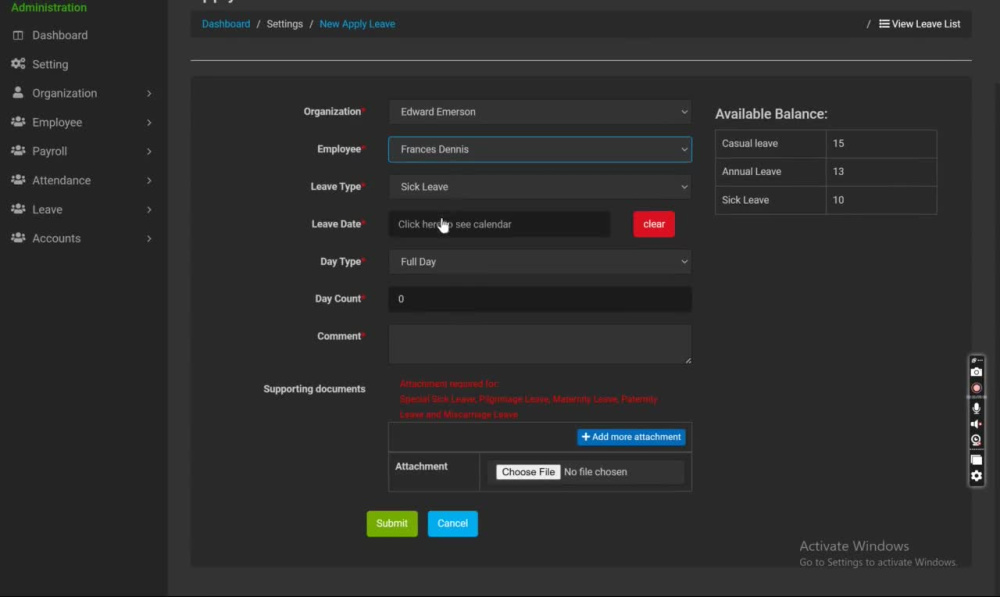This screenshot has height=597, width=1000.
Task: Click the Sick Leave balance value 10
Action: 838,200
